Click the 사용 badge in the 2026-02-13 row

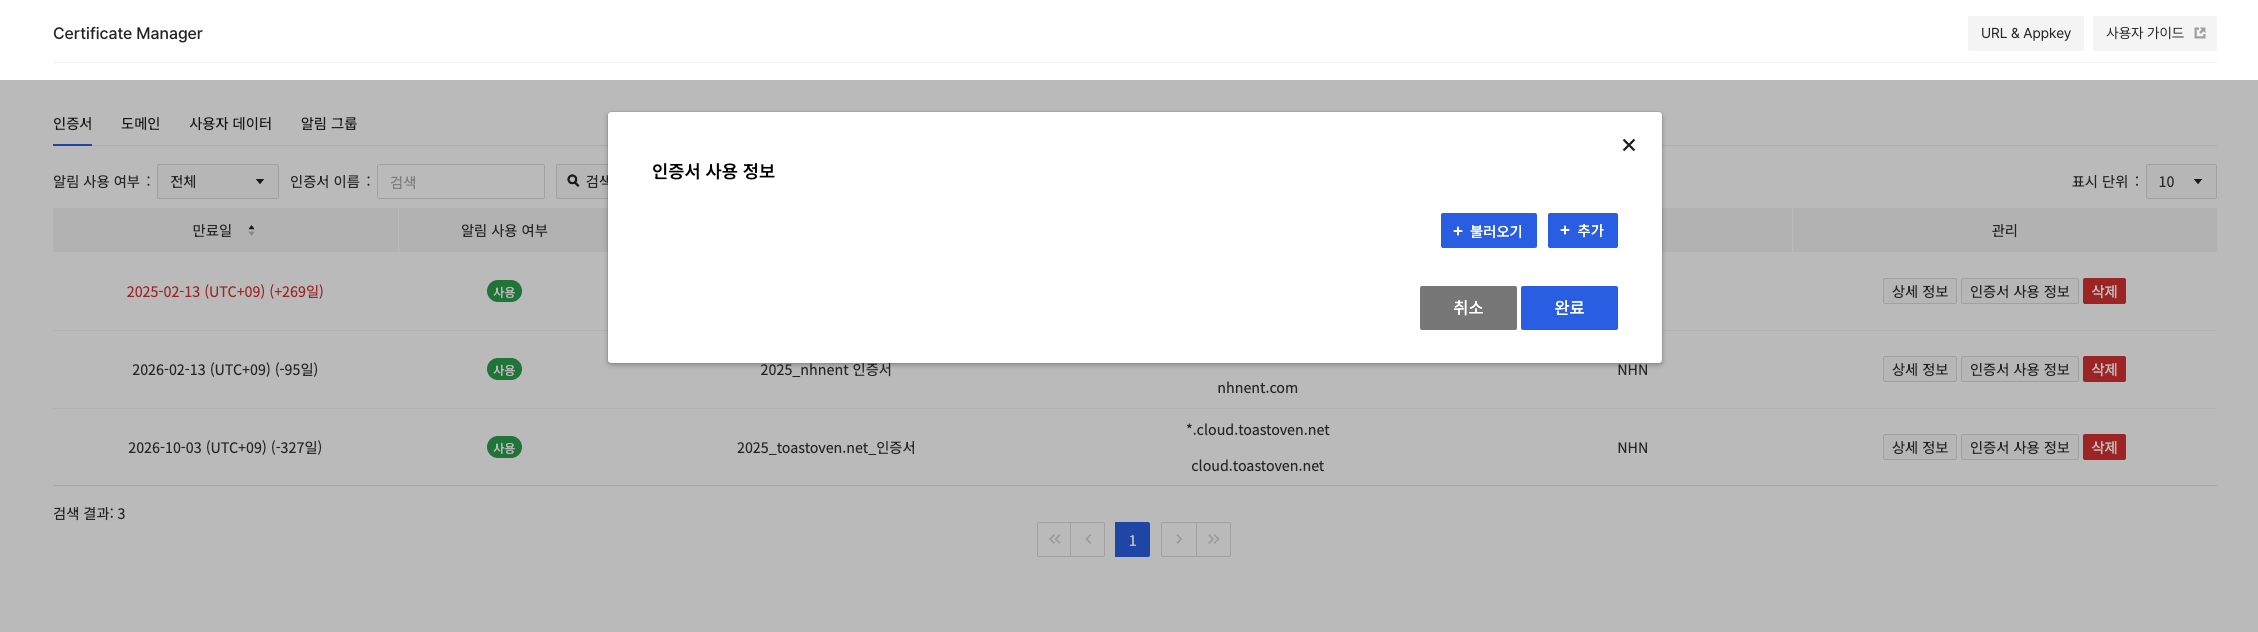pyautogui.click(x=504, y=369)
